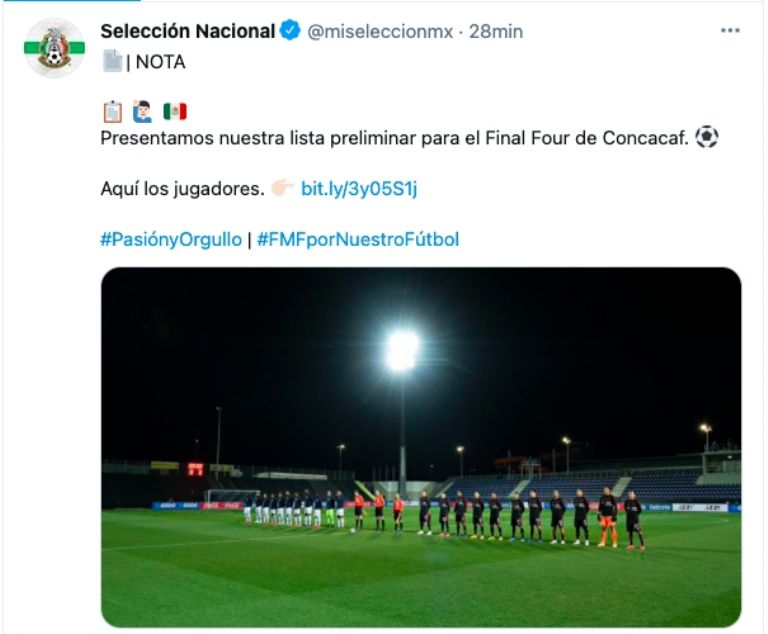This screenshot has width=768, height=634.
Task: Click the 'Aquí los jugadores.' text
Action: [x=182, y=188]
